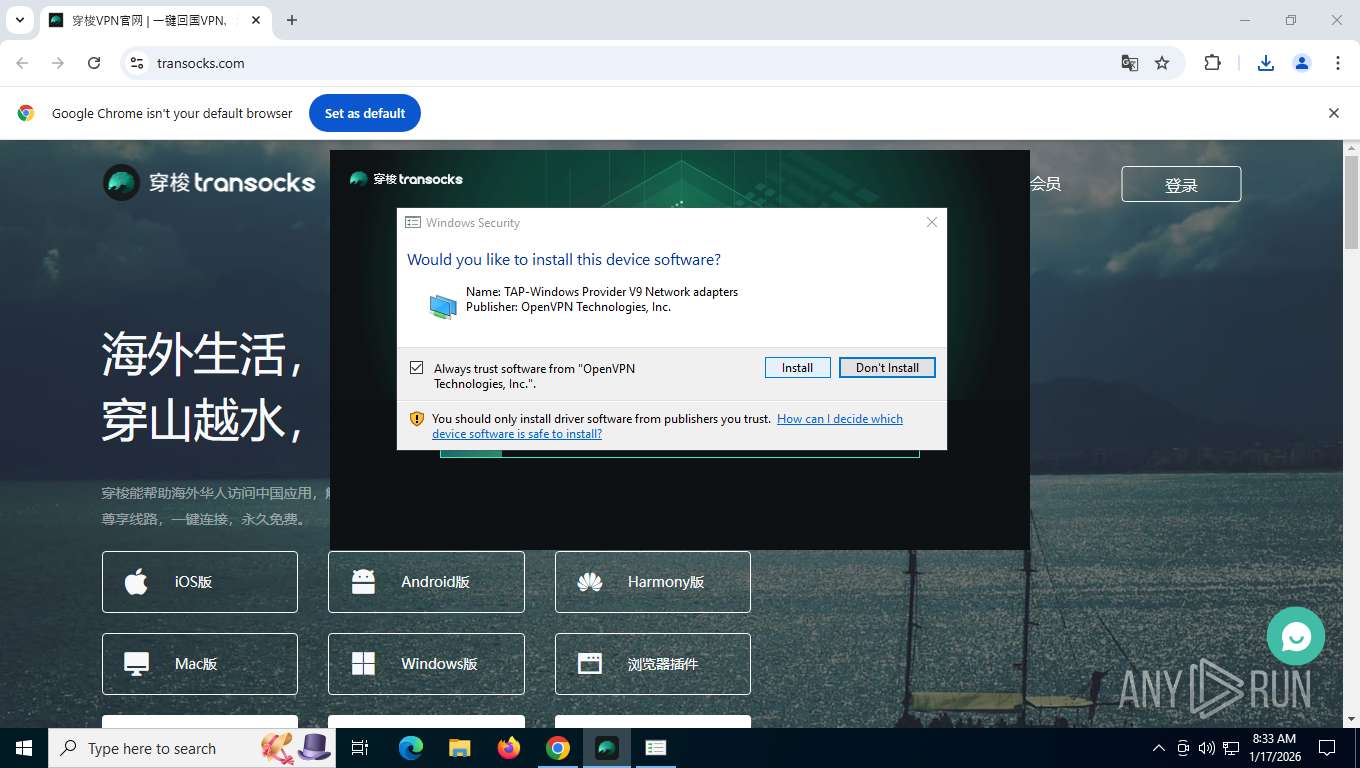Open the volume control in system tray
Viewport: 1360px width, 768px height.
click(1207, 748)
